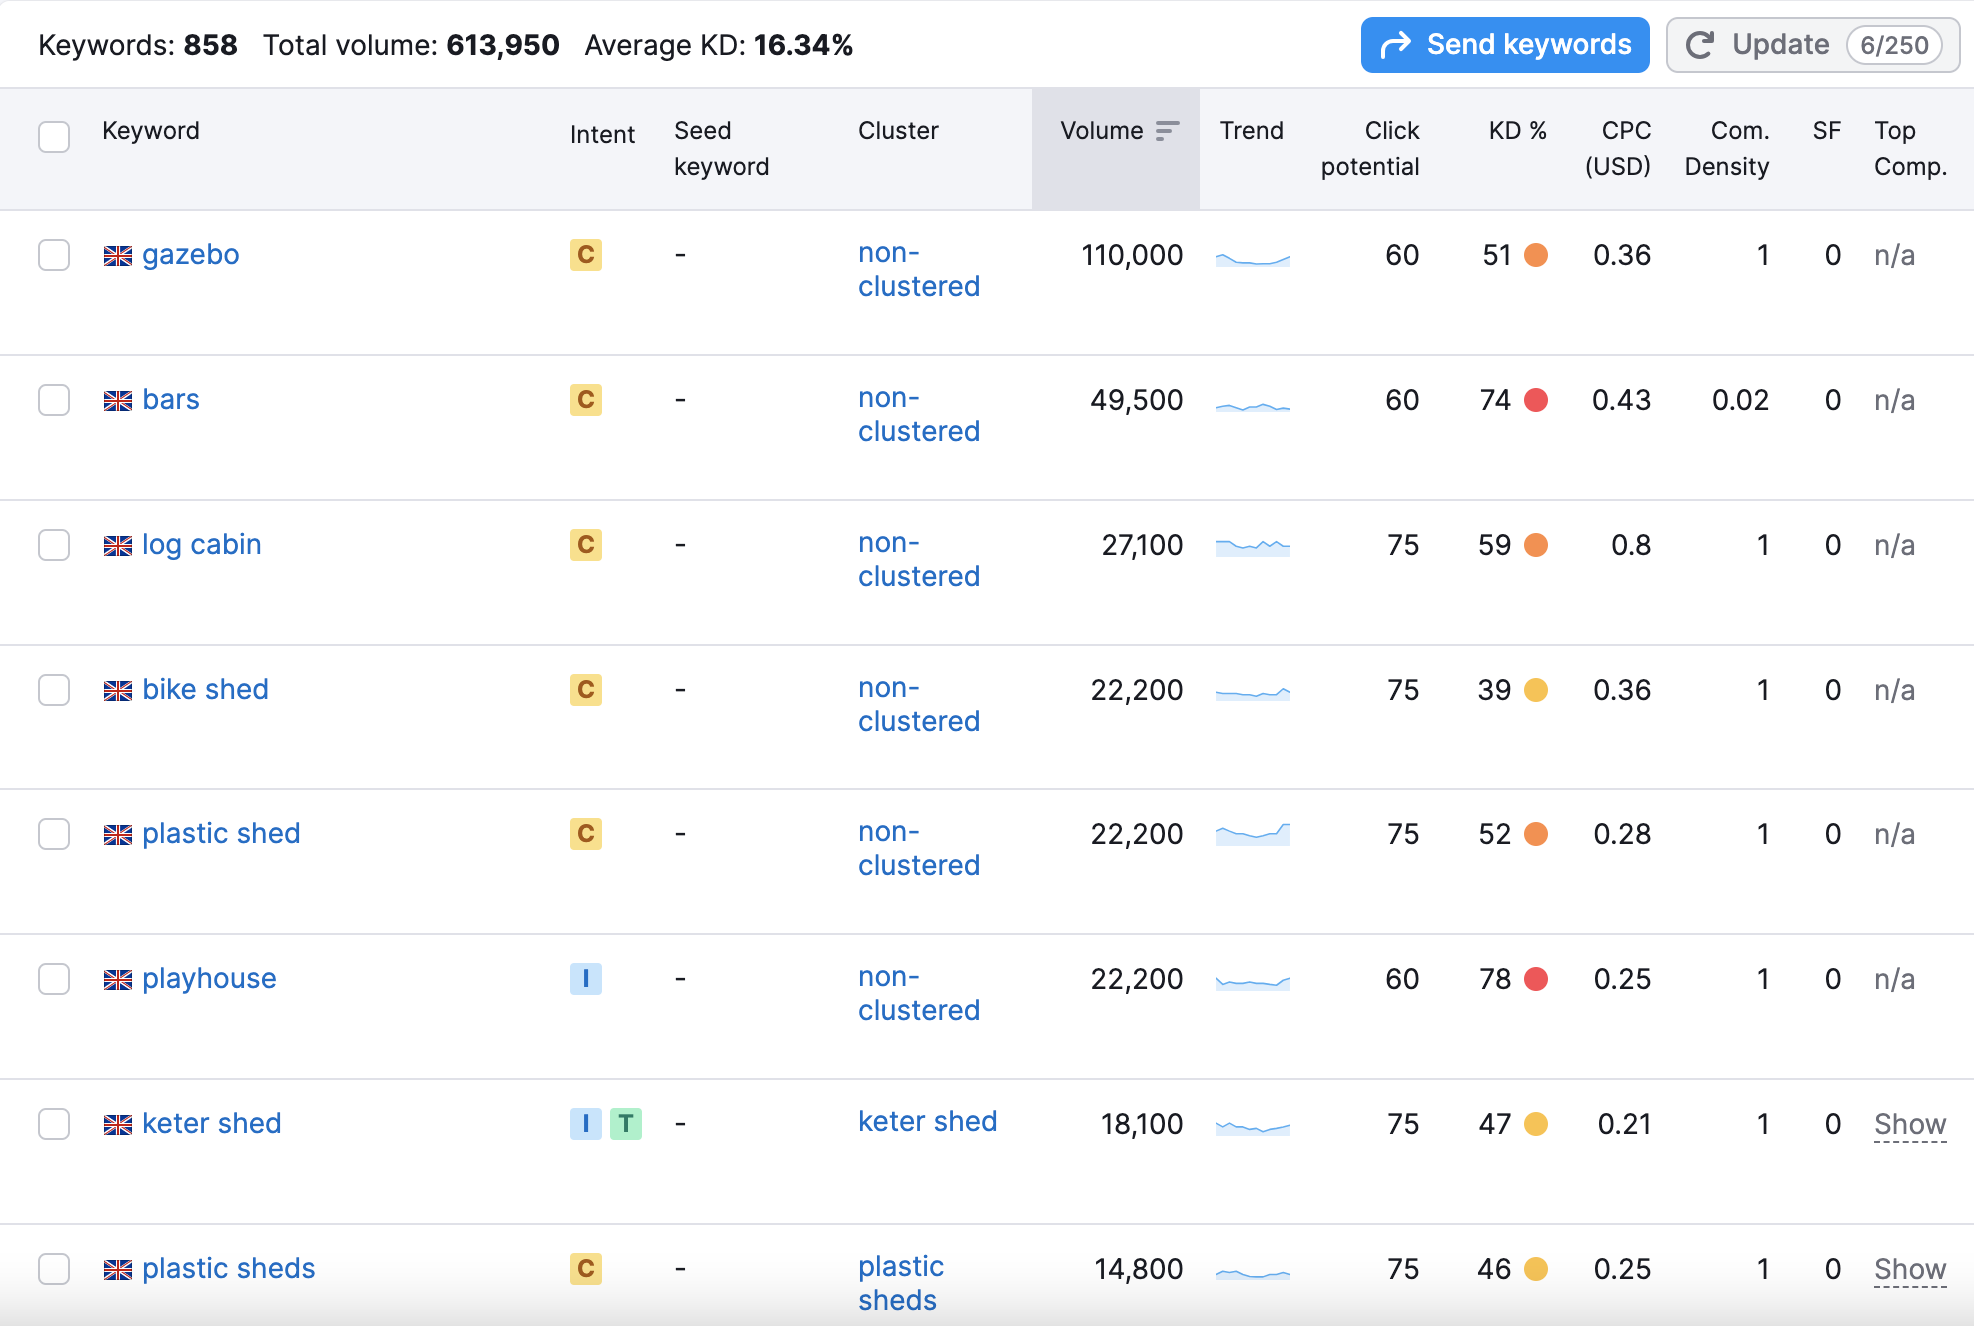
Task: Click the Trend column header
Action: click(1252, 131)
